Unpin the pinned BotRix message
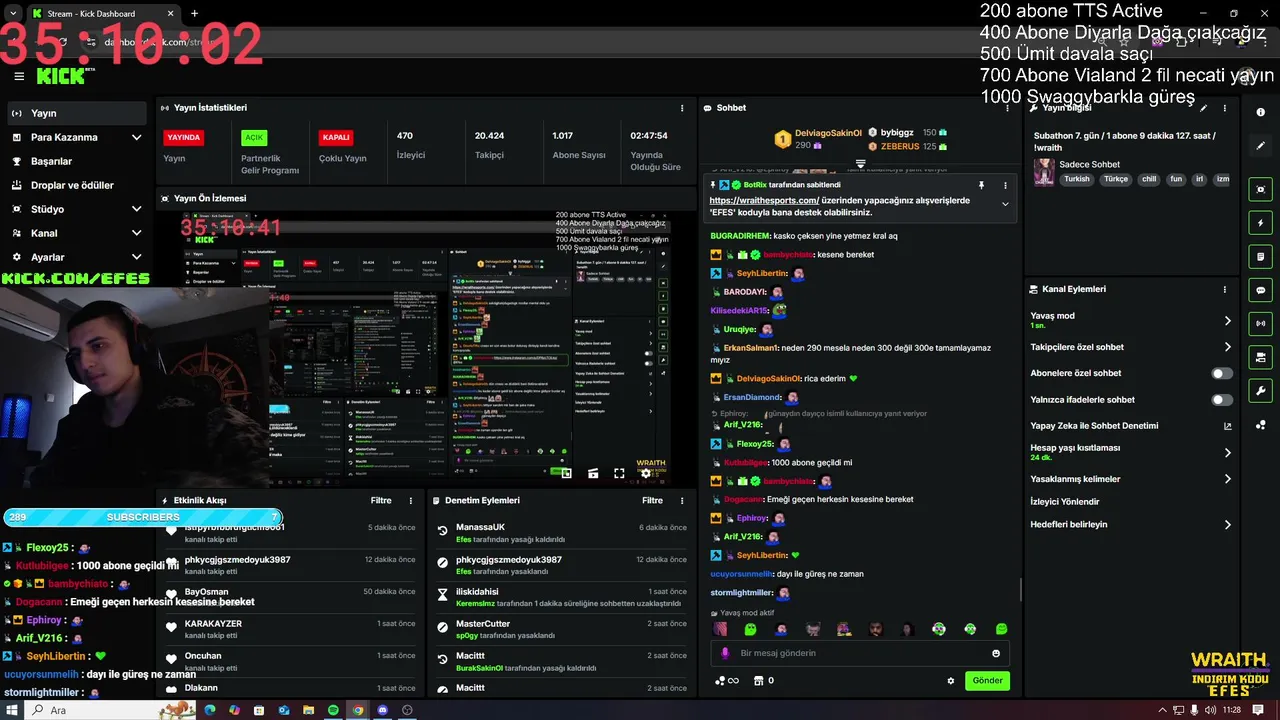 tap(981, 185)
